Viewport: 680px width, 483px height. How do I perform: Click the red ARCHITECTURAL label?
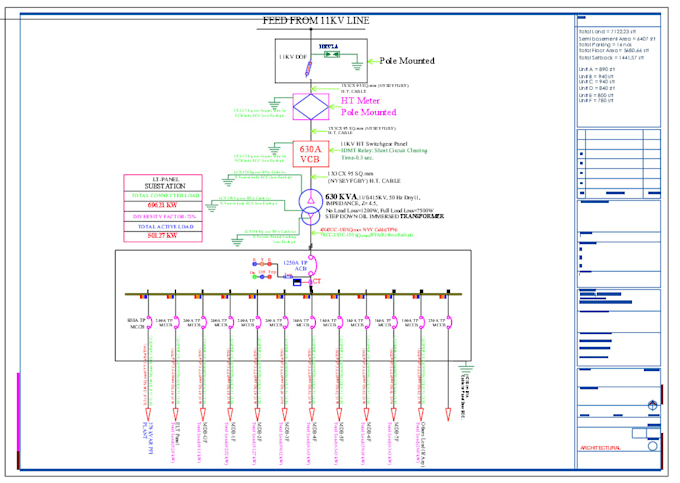click(601, 448)
